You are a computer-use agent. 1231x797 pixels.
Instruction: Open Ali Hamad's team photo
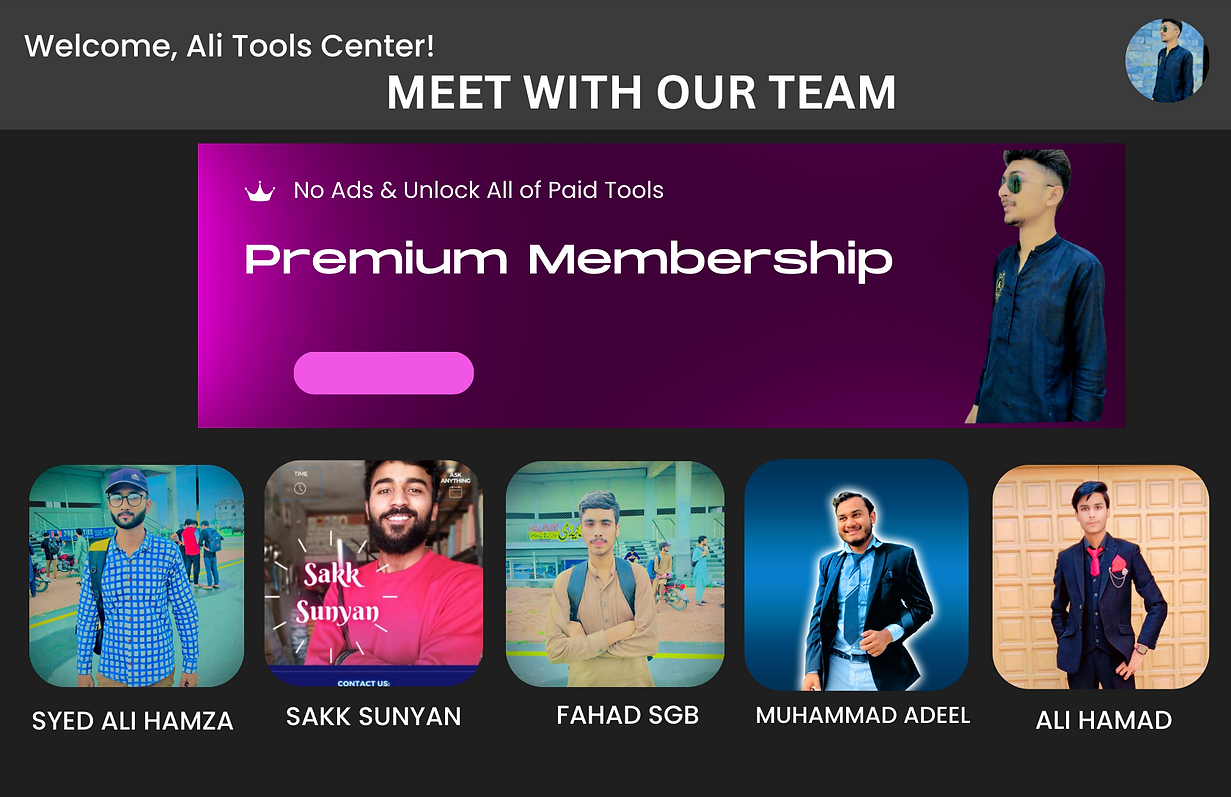point(1100,577)
